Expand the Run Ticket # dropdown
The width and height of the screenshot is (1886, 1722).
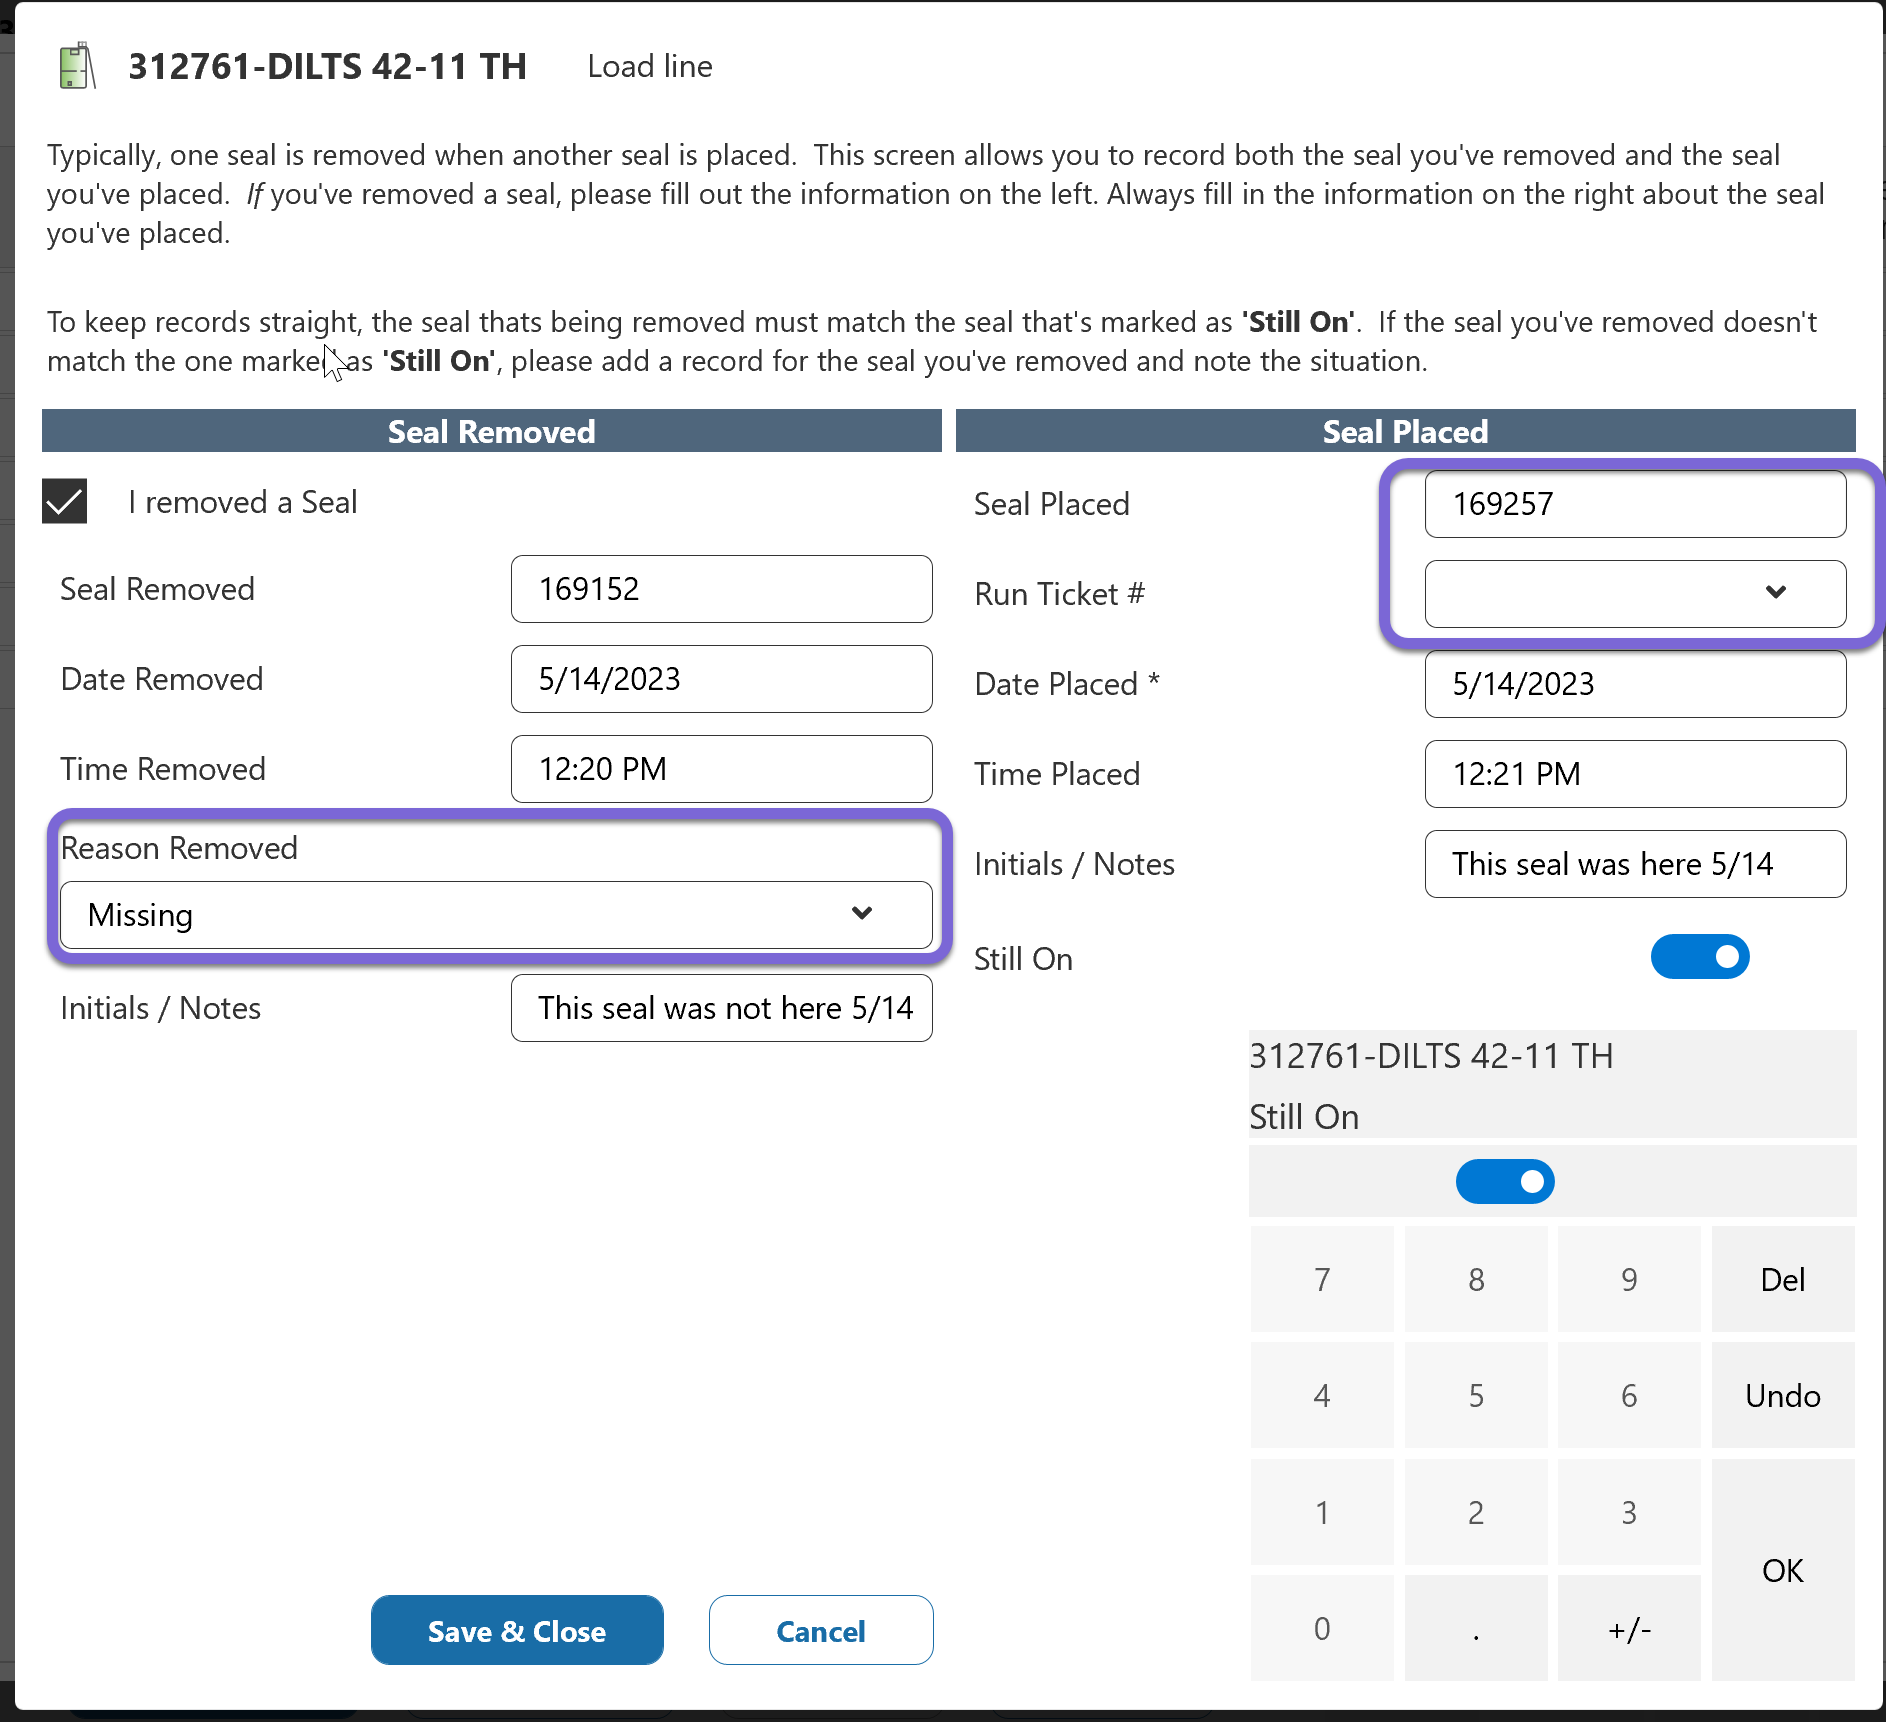click(x=1634, y=593)
